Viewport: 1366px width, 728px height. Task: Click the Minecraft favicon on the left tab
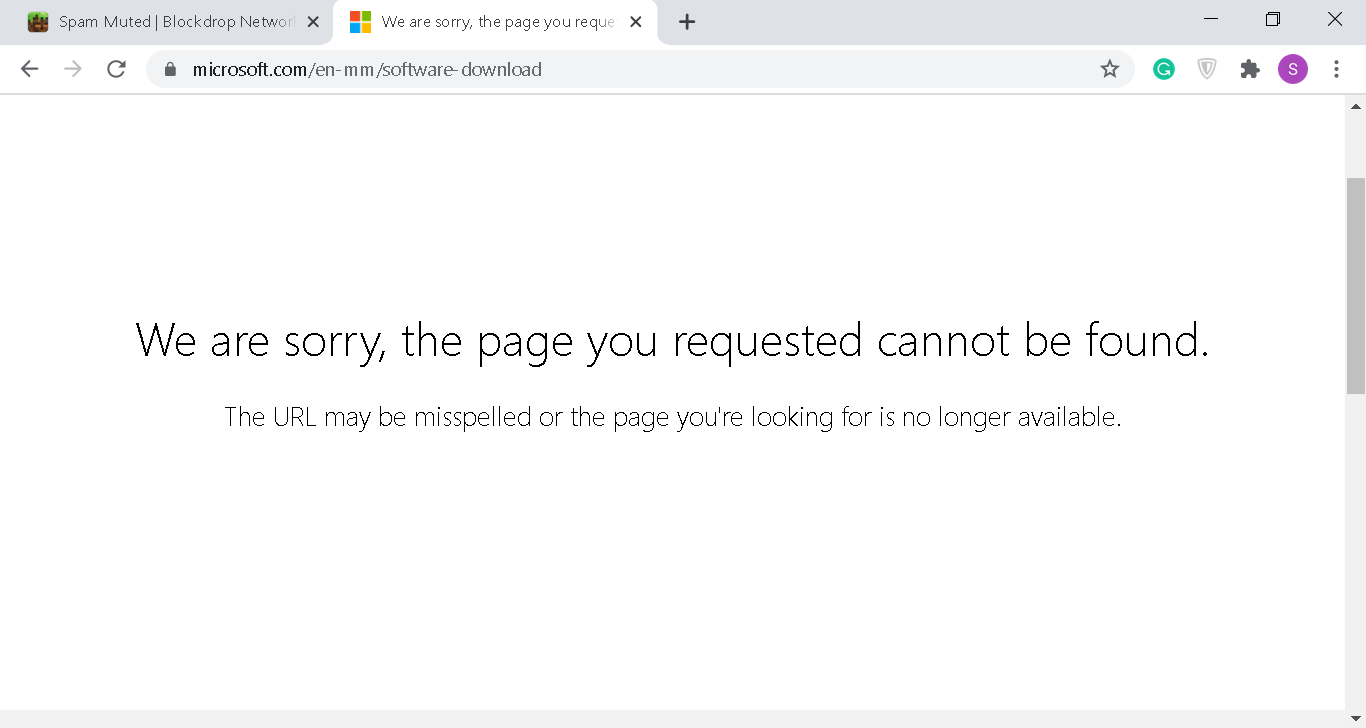coord(38,21)
